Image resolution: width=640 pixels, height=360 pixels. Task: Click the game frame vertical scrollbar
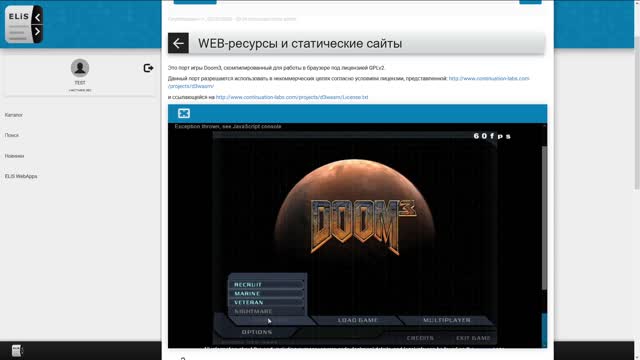point(544,218)
